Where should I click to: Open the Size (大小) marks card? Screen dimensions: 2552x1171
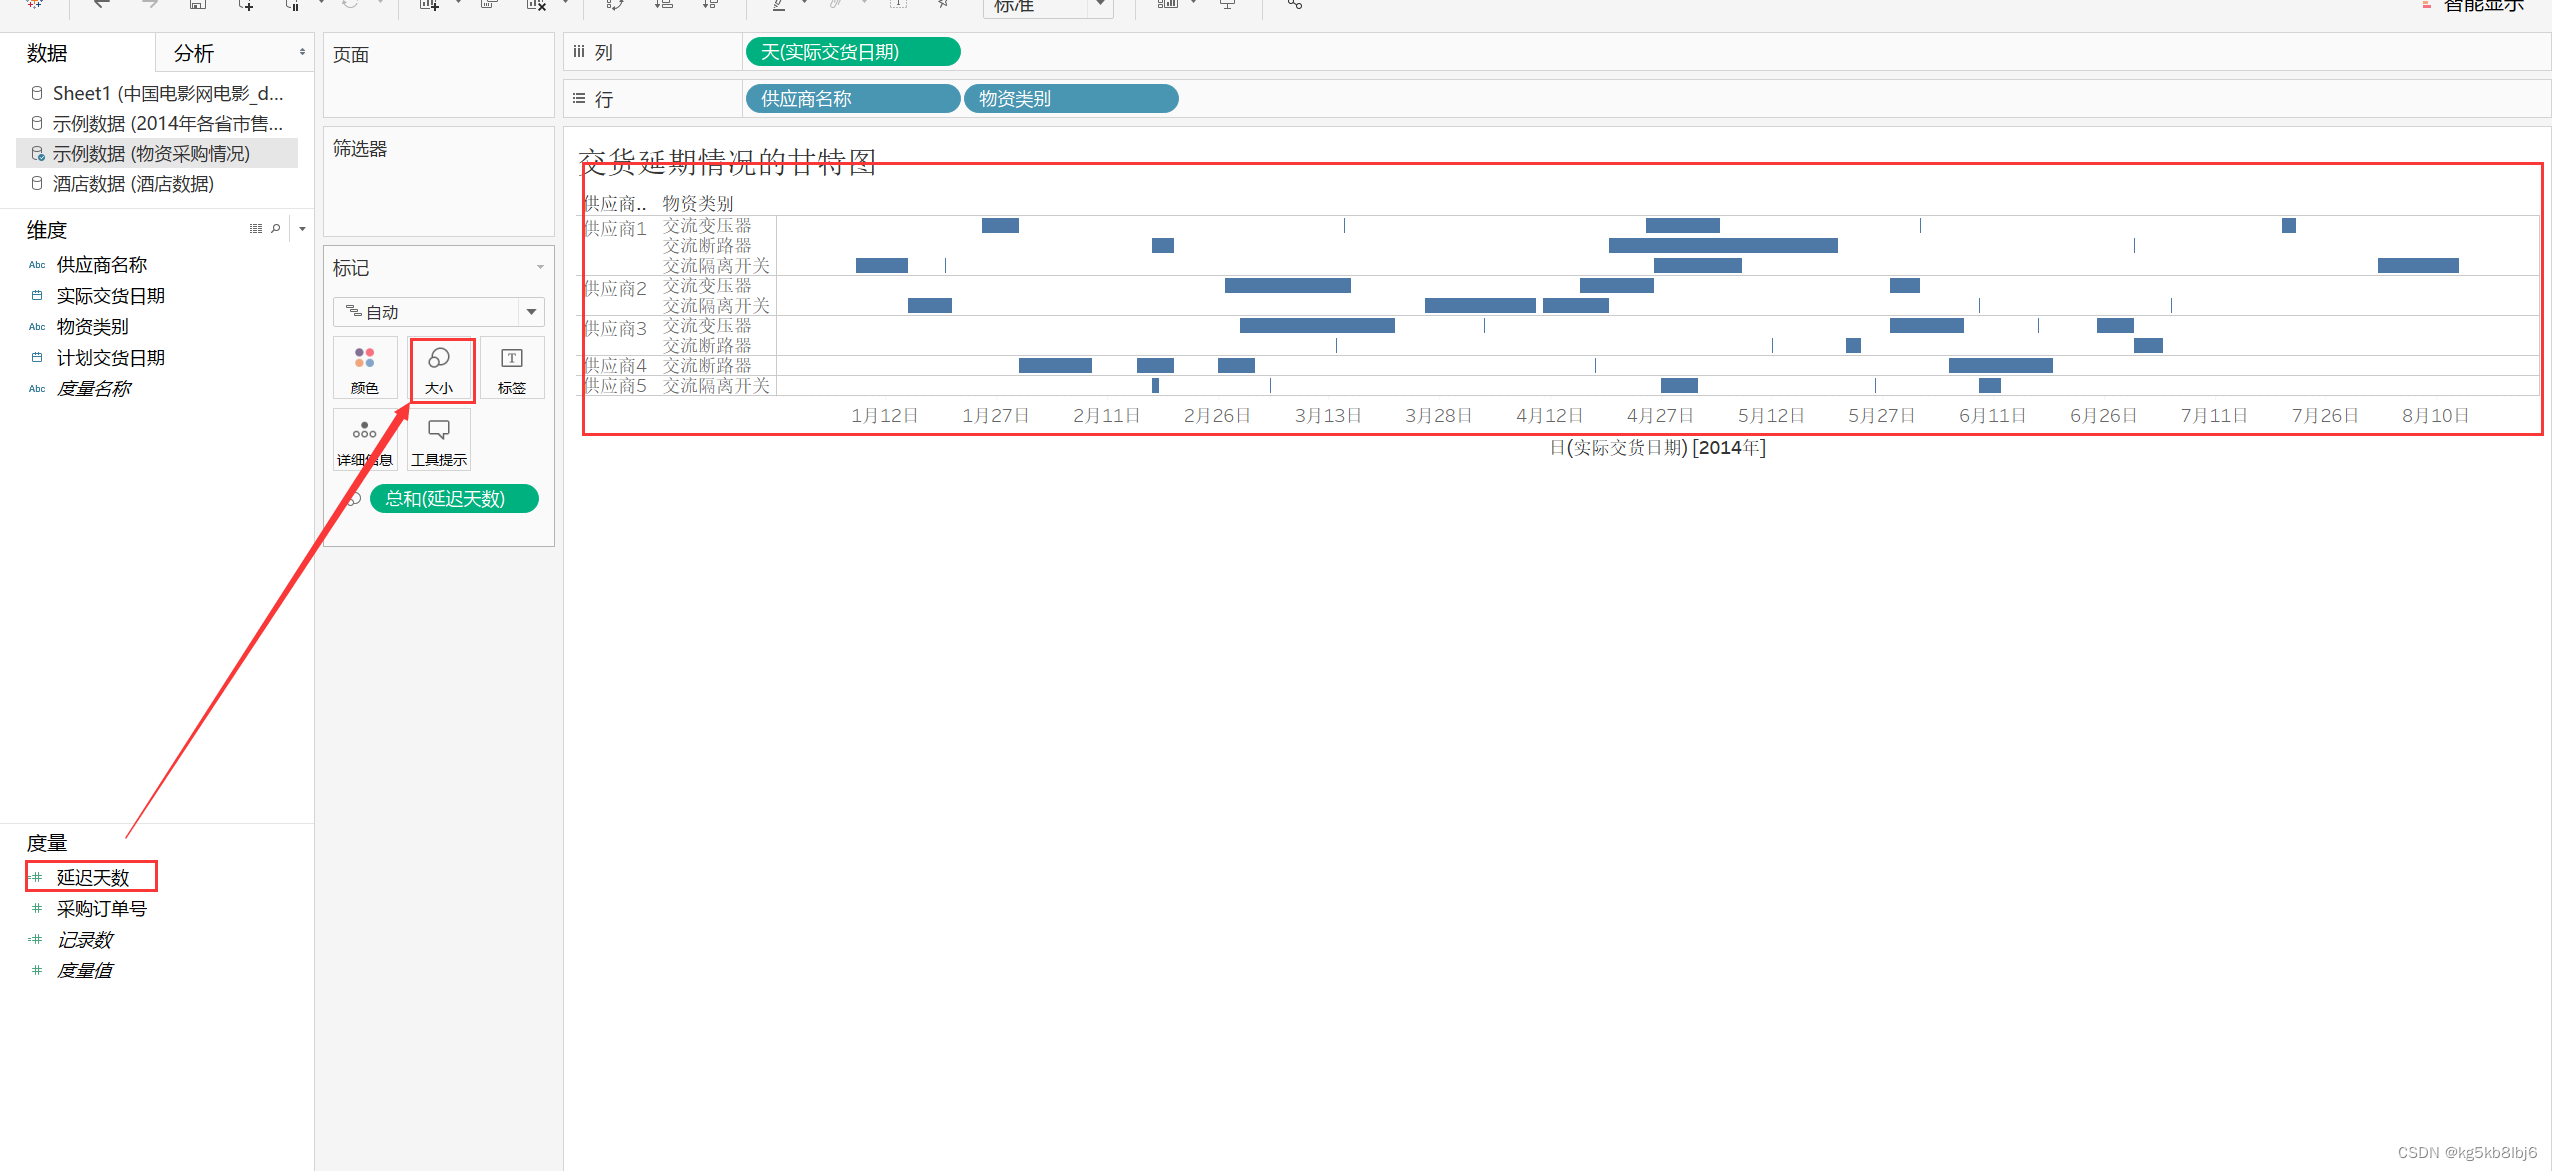(439, 368)
